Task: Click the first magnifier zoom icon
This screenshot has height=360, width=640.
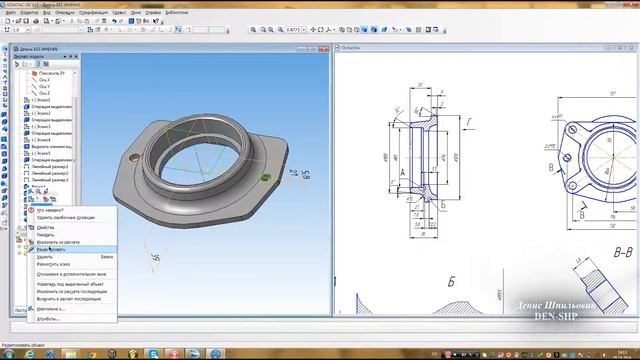Action: (x=253, y=30)
